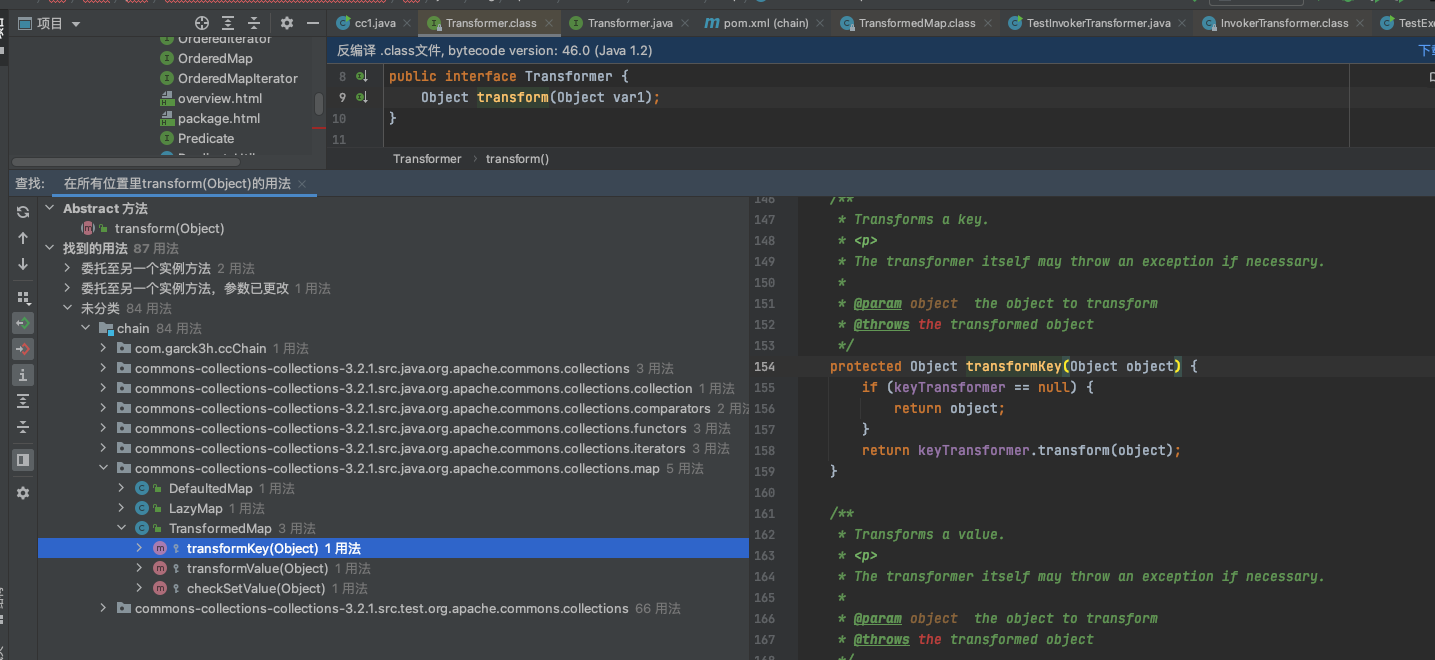
Task: Select OrderedMapIterator in project tree
Action: [x=237, y=78]
